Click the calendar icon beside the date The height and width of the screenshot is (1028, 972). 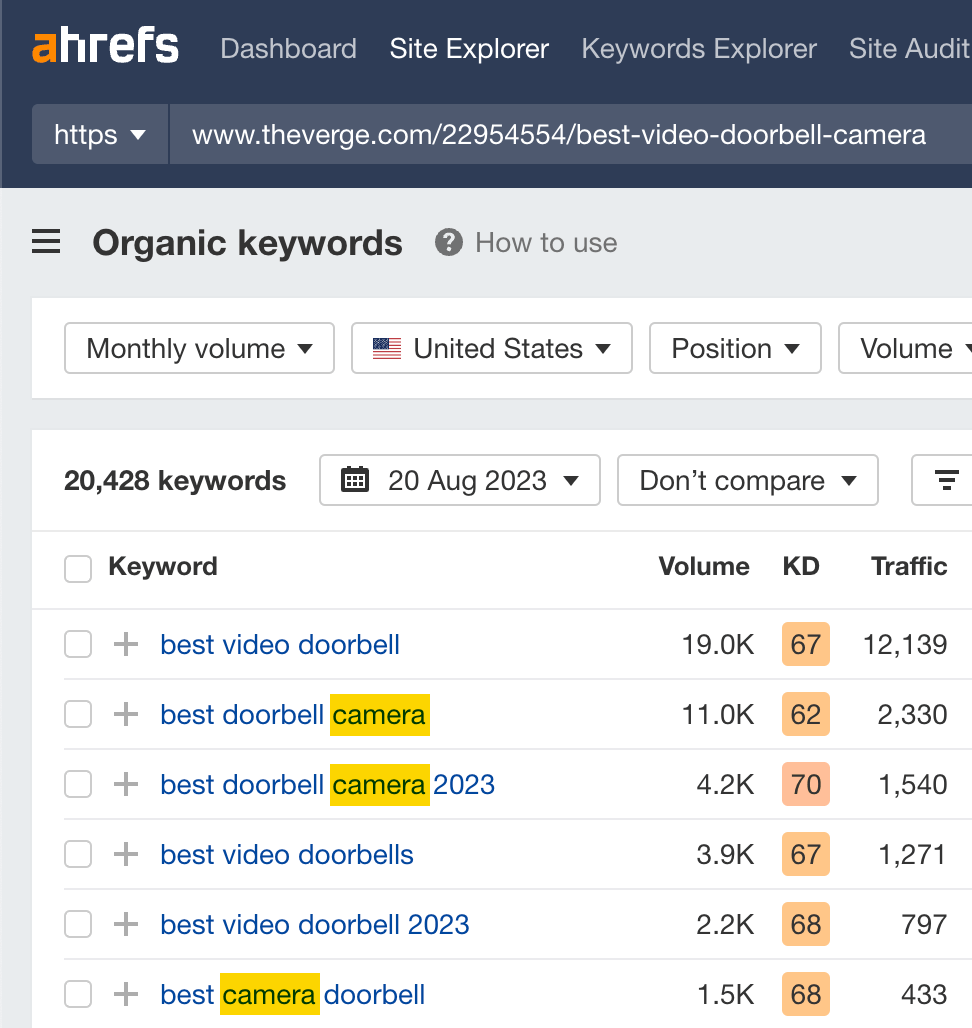[355, 480]
